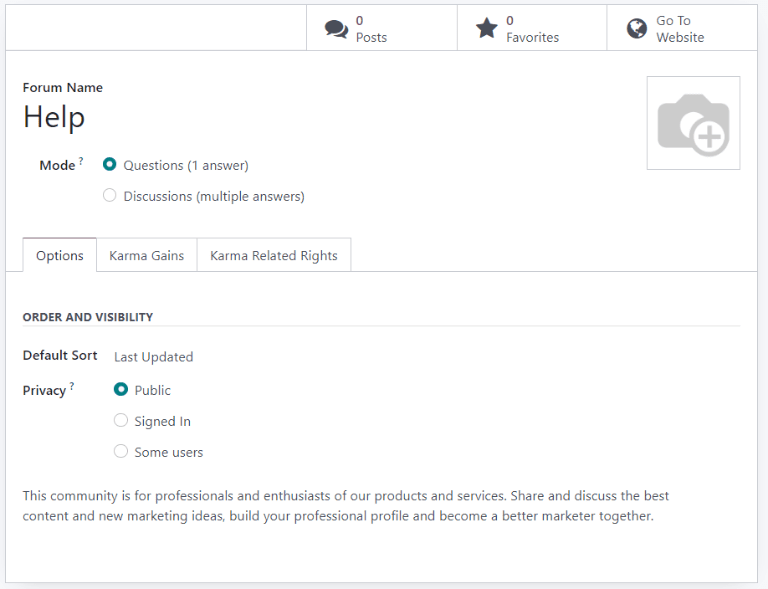Click the Forum Name label
768x589 pixels.
pos(63,88)
